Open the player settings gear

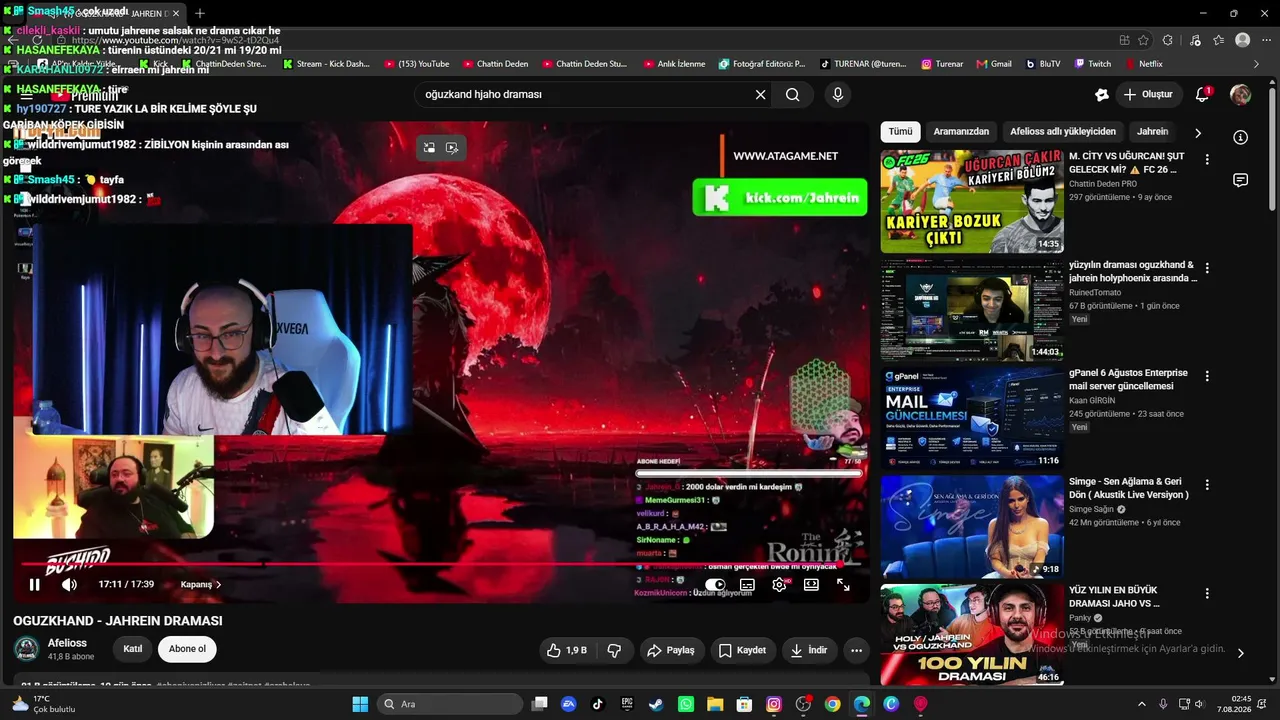point(779,585)
